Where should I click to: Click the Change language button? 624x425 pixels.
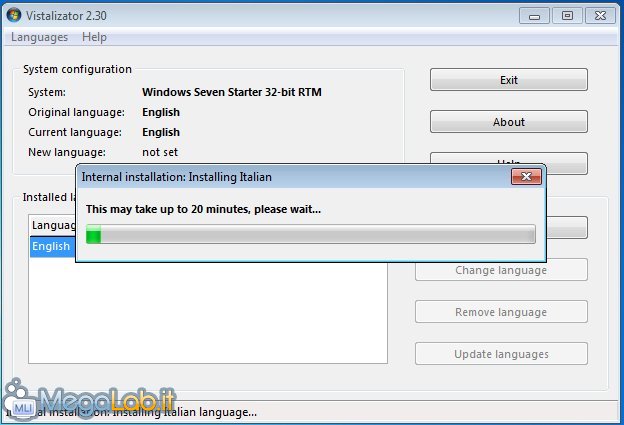pos(501,270)
